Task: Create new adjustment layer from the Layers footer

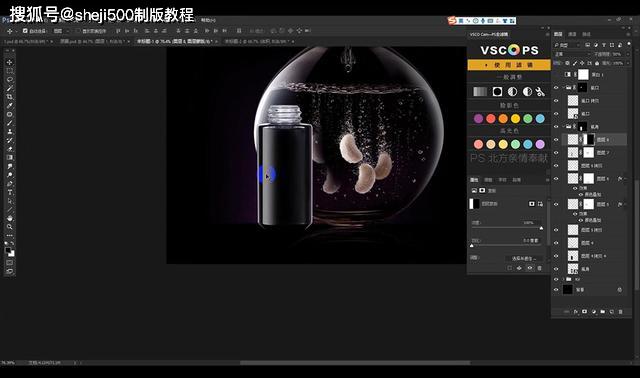Action: 593,311
